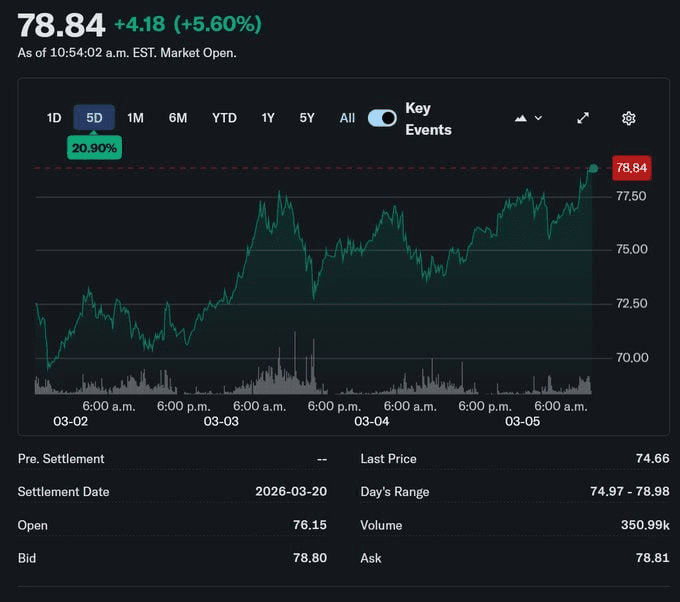Click the 20.90% change badge
The width and height of the screenshot is (680, 602).
pos(94,148)
